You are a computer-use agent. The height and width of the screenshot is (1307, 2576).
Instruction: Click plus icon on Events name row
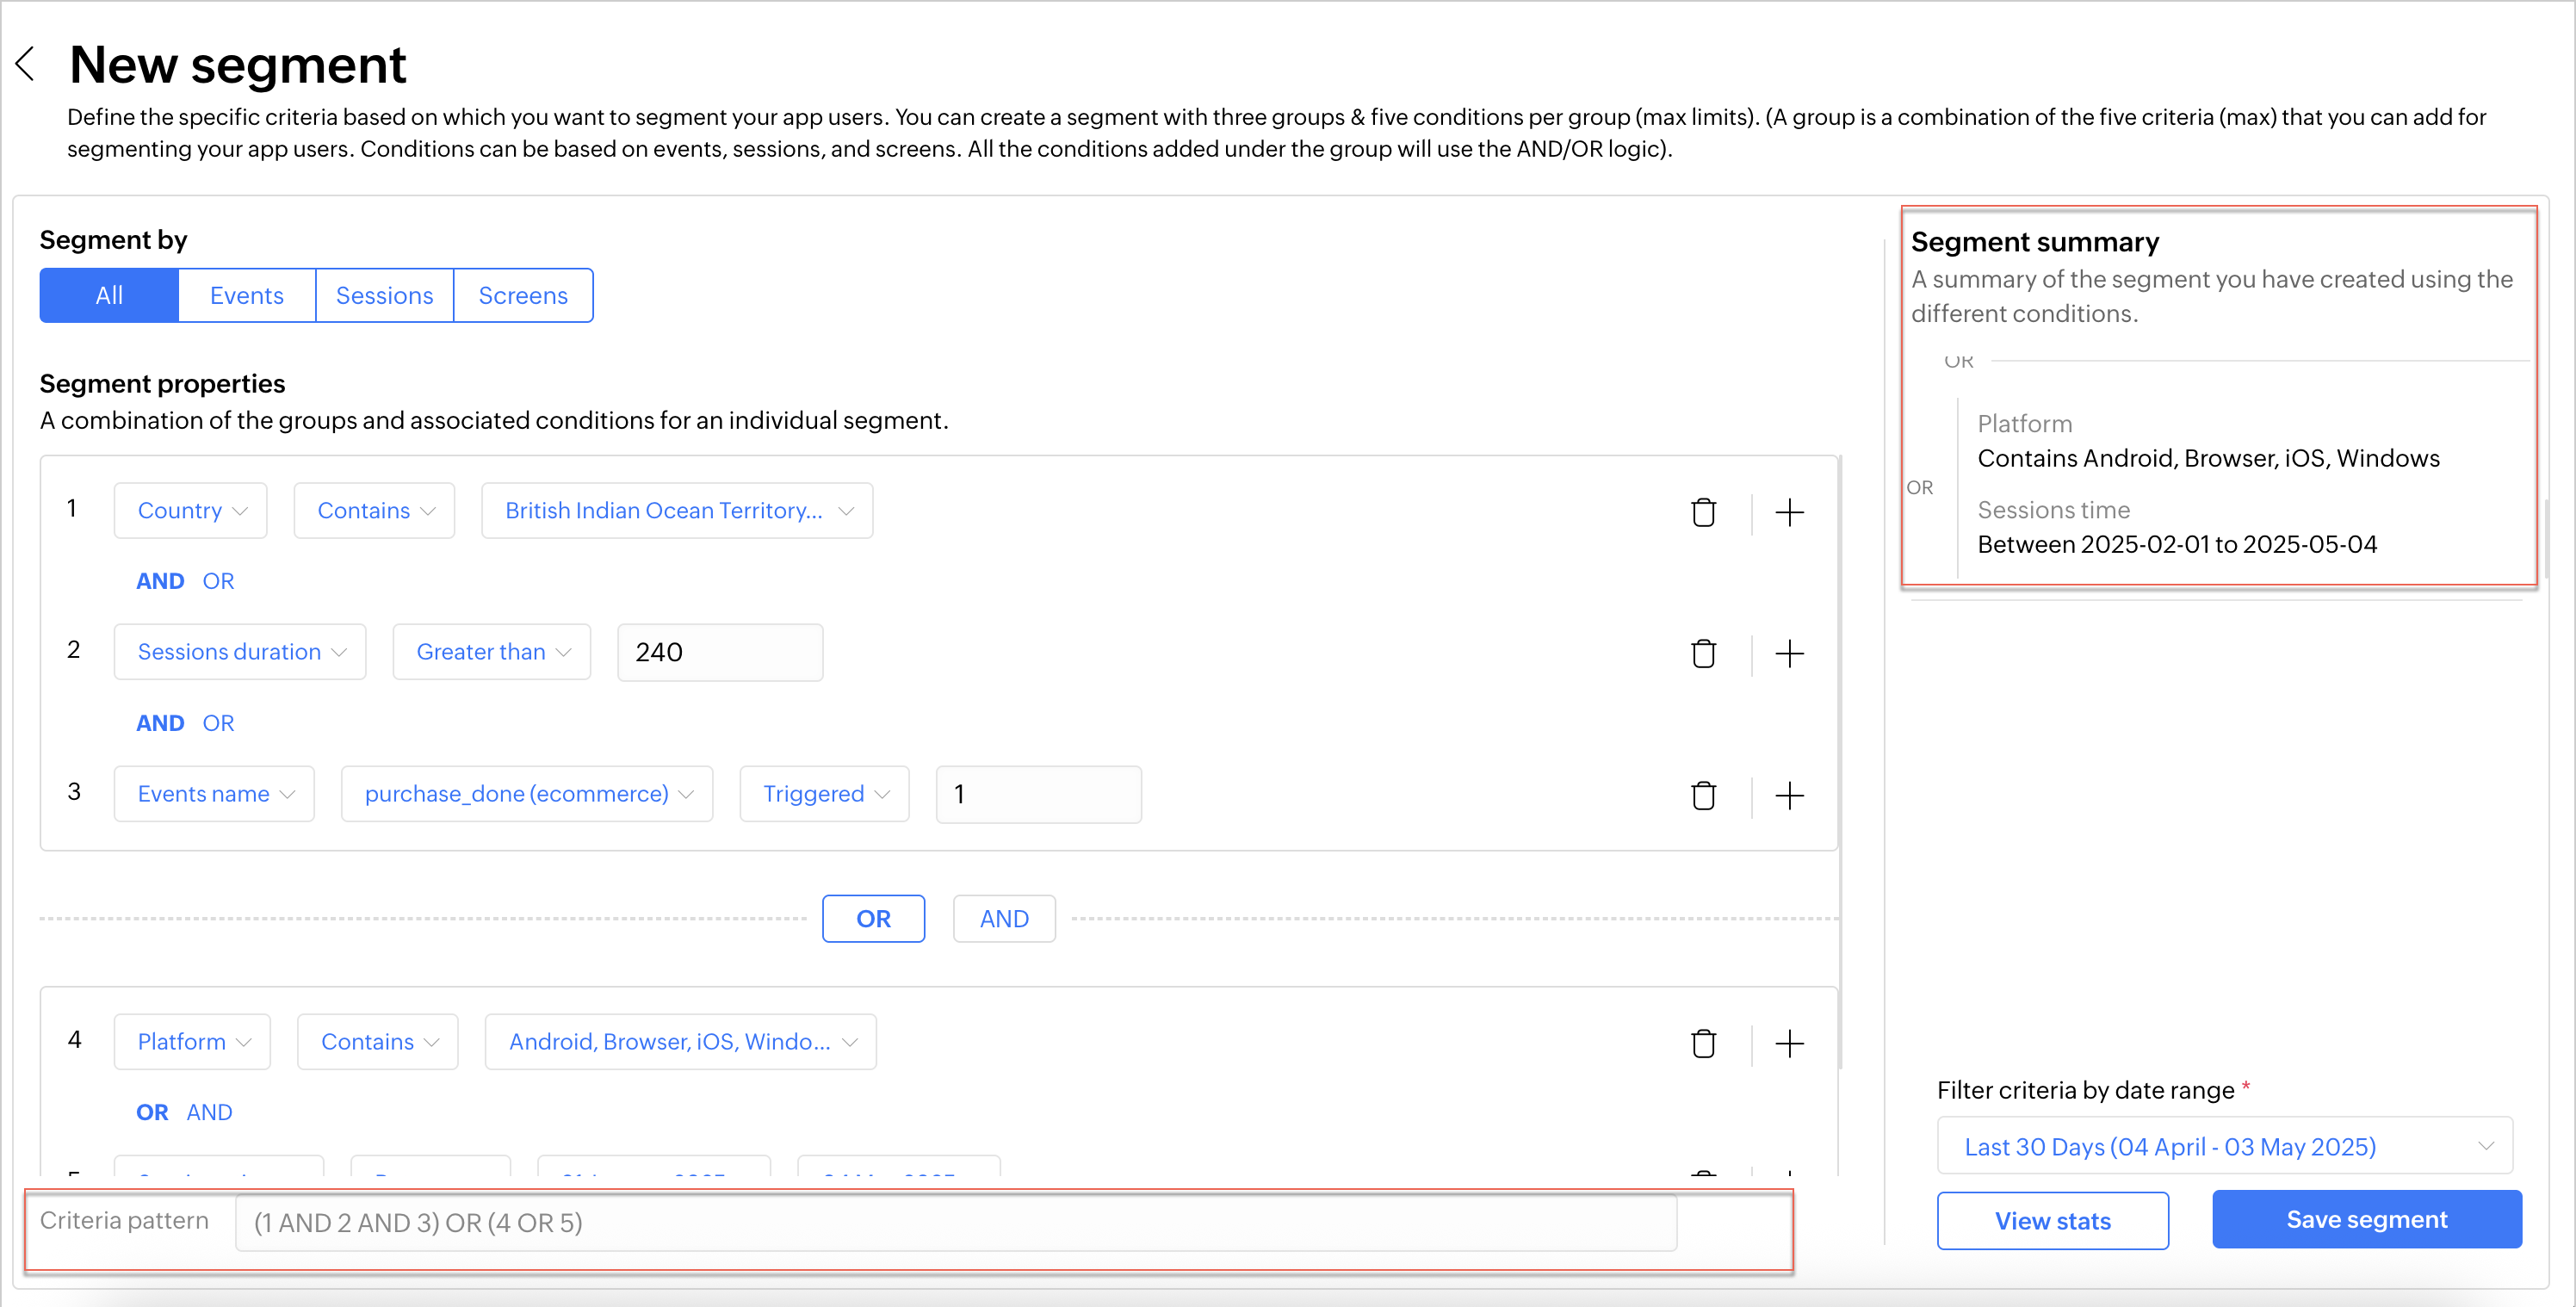[x=1789, y=796]
